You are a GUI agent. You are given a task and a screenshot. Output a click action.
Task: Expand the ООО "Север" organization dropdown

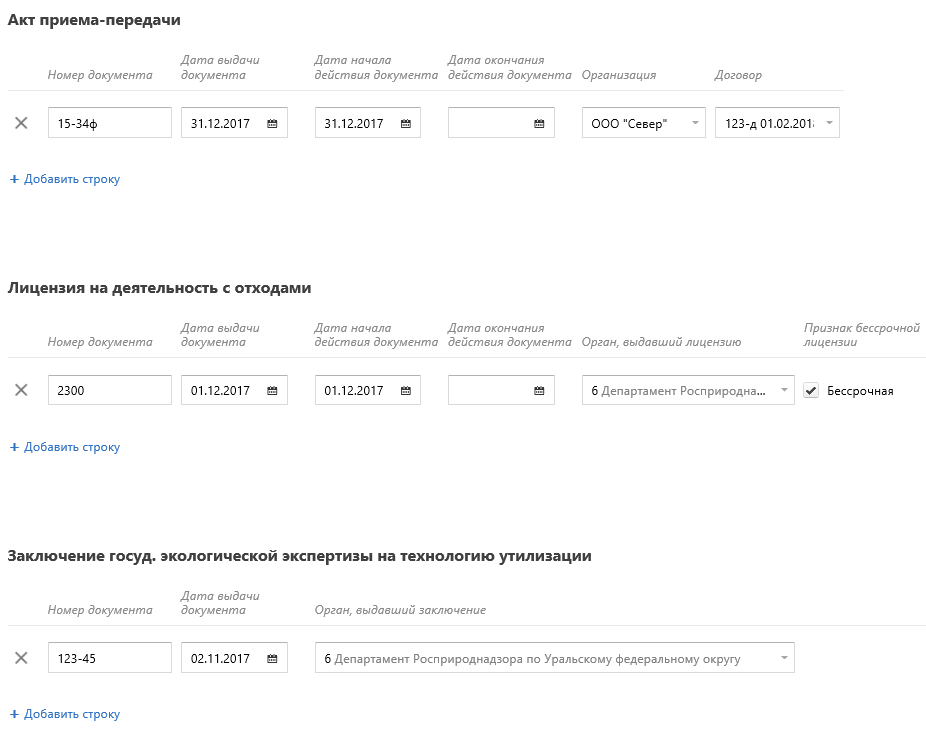(x=694, y=124)
